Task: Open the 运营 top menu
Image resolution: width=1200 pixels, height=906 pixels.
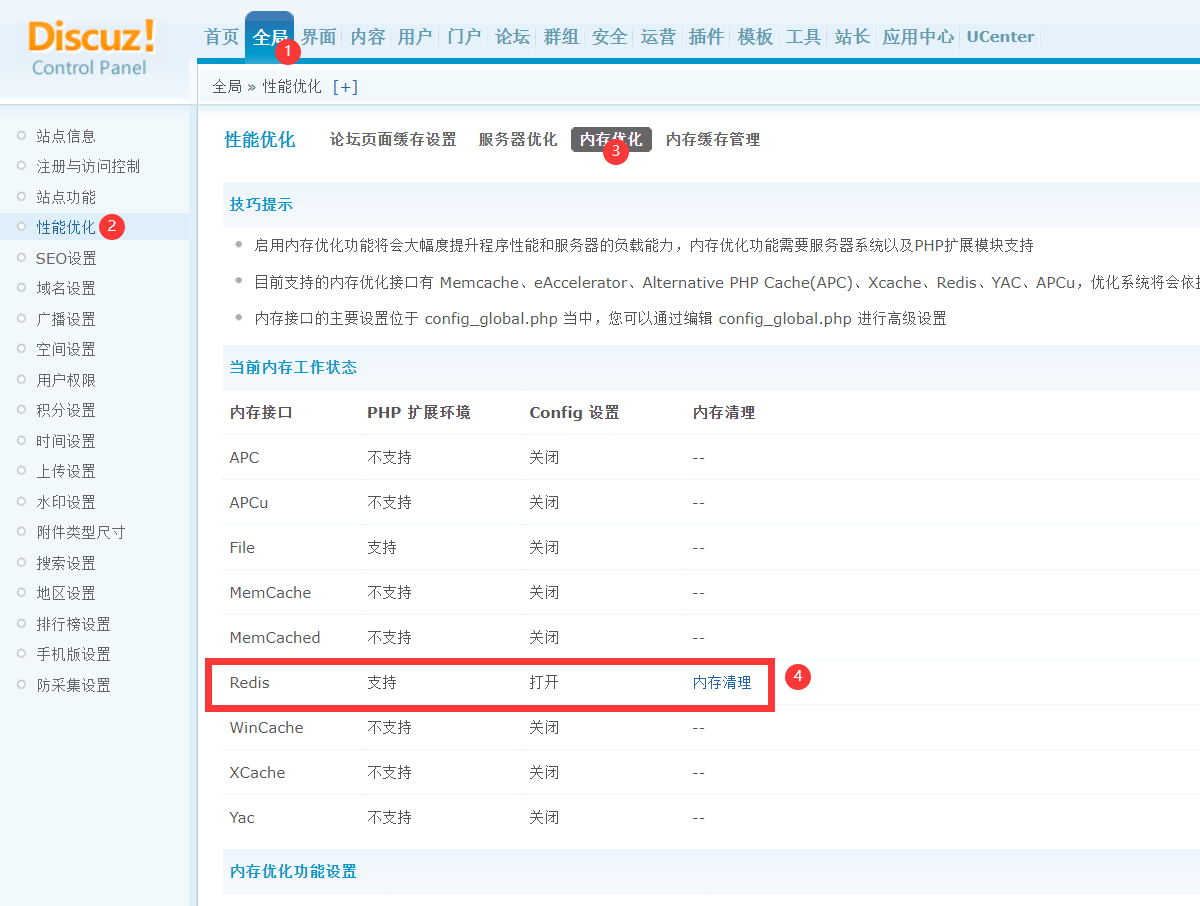Action: (658, 37)
